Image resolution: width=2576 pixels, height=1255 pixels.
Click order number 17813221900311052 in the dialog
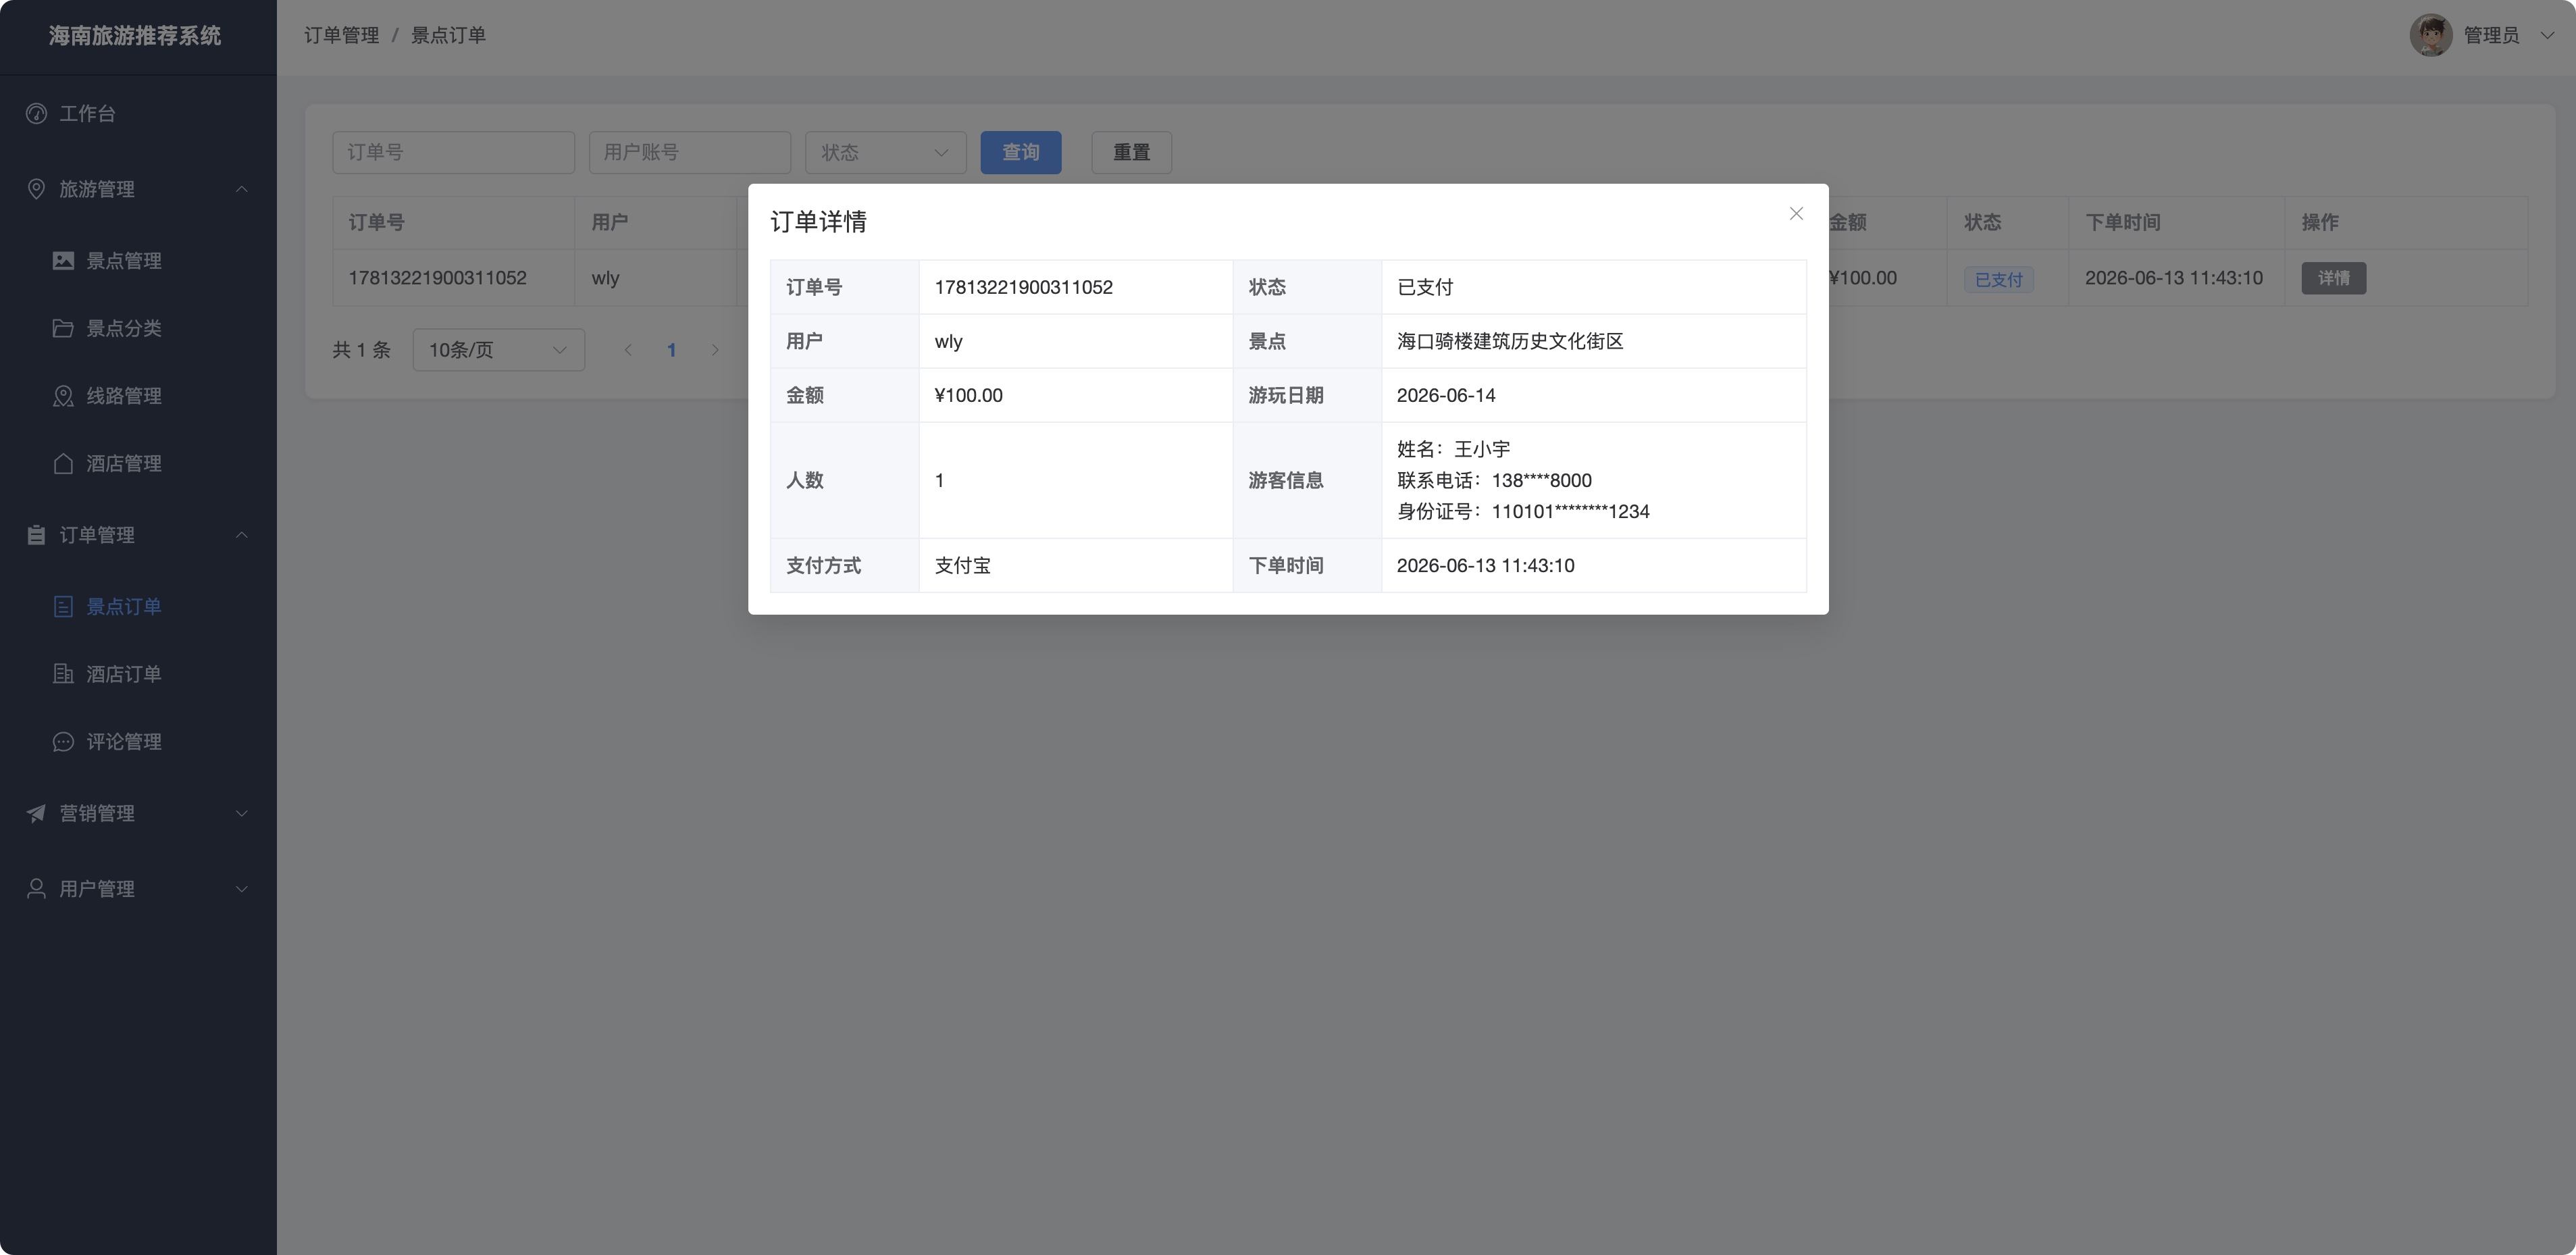[x=1023, y=288]
